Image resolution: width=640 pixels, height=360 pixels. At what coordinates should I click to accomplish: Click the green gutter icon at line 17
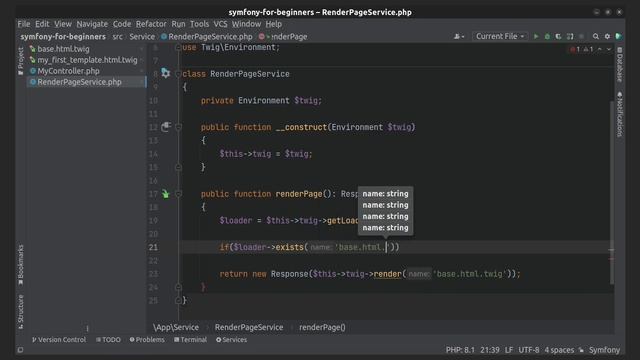point(165,194)
